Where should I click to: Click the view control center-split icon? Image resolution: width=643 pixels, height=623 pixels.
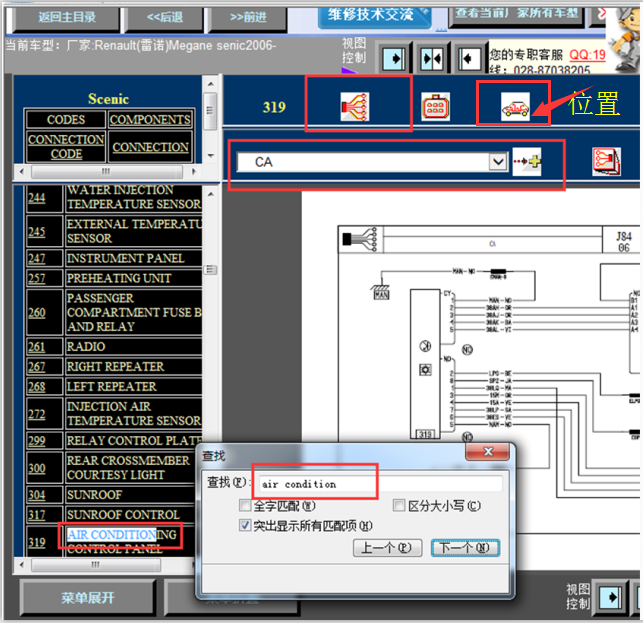[x=432, y=59]
